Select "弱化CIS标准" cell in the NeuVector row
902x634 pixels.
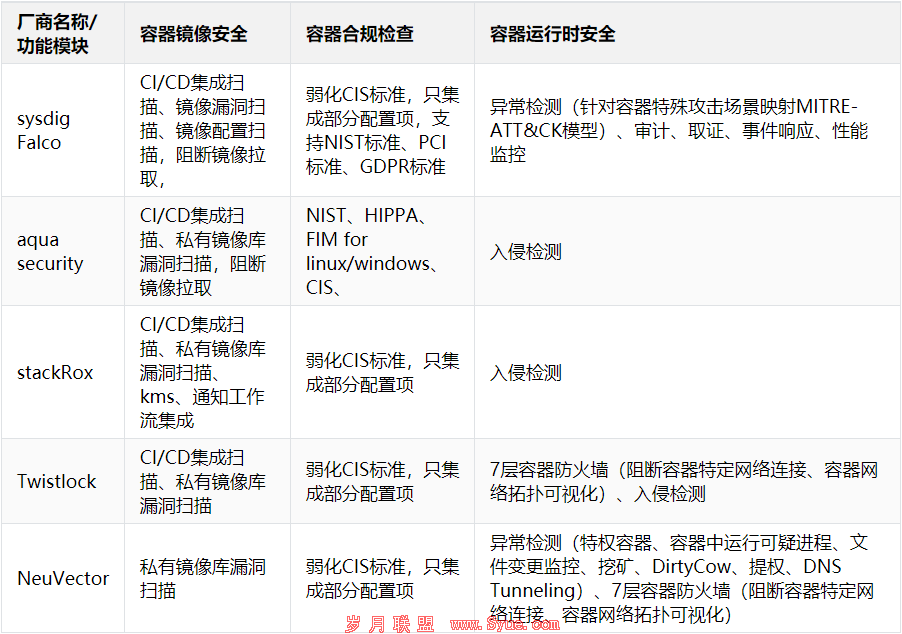coord(383,578)
